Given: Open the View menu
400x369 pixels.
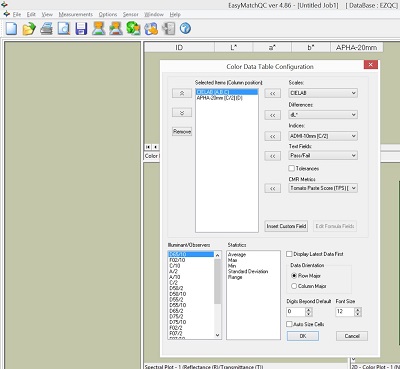Looking at the screenshot, I should click(x=47, y=14).
